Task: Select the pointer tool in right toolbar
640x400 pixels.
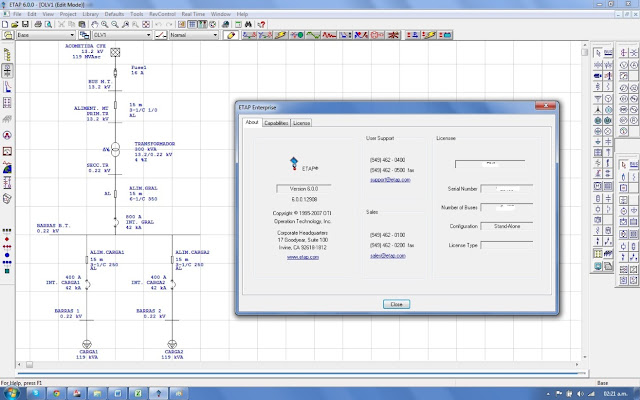Action: 598,53
